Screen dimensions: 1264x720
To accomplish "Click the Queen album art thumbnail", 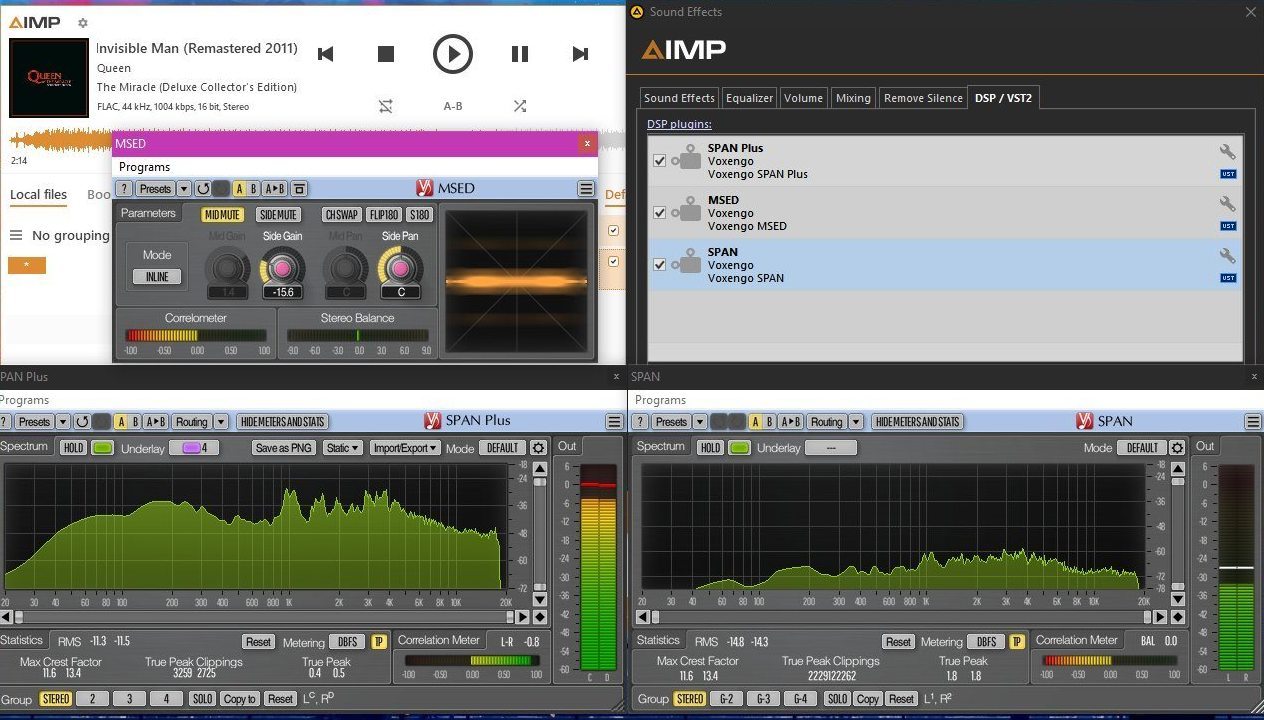I will coord(49,78).
